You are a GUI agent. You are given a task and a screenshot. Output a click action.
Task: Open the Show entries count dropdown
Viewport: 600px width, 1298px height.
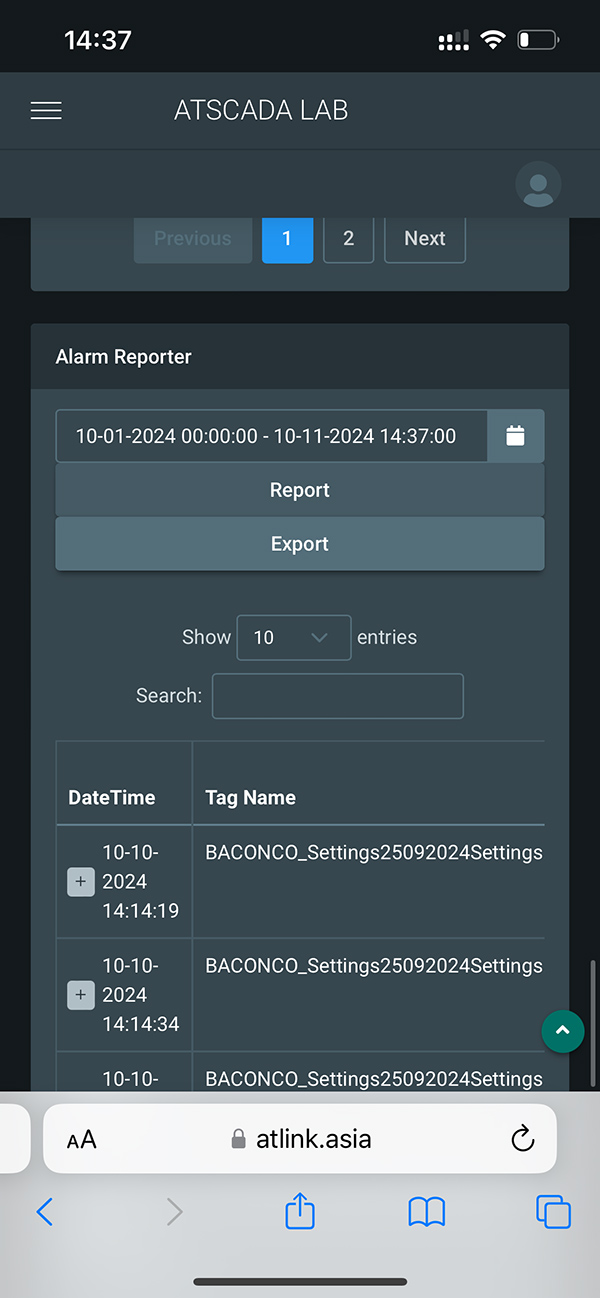294,638
